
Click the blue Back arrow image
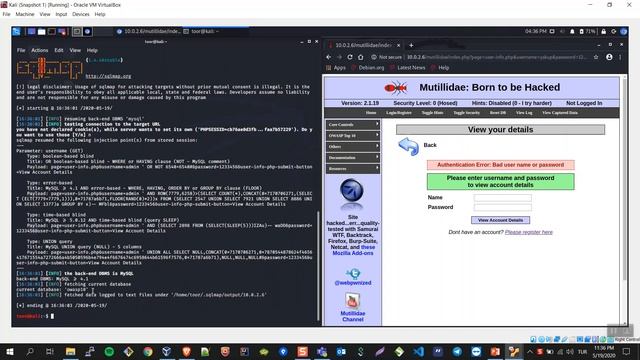409,147
